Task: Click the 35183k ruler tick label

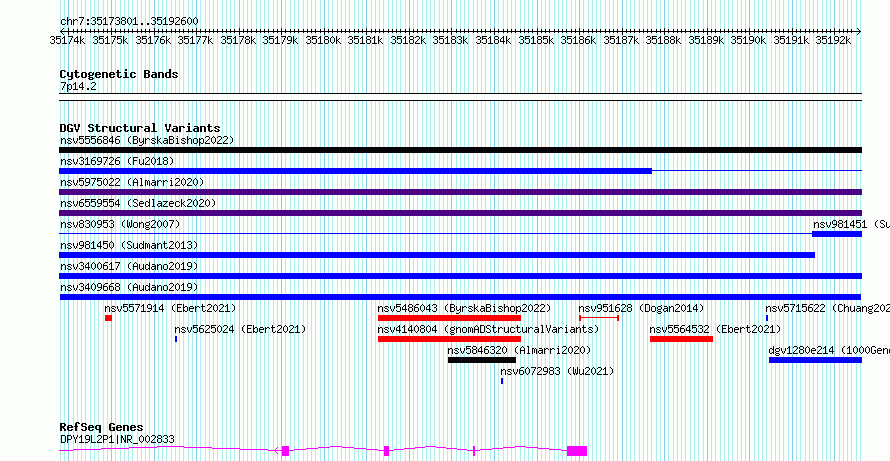Action: tap(450, 40)
